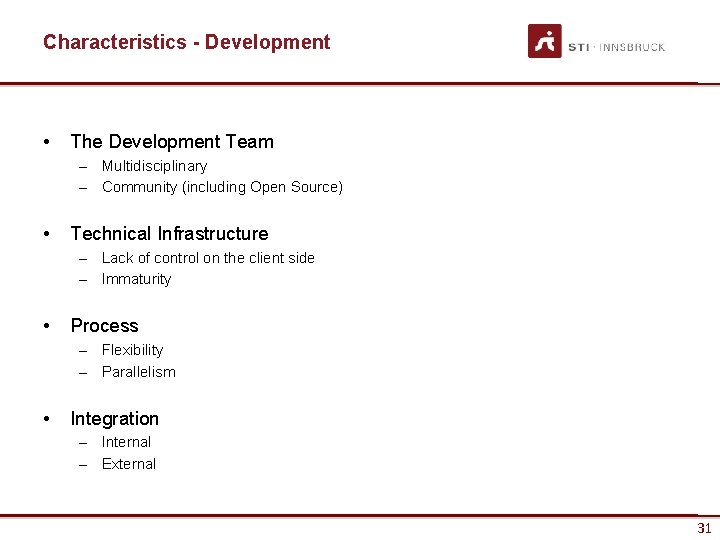Select the slide title 'Characteristics - Development'

(x=186, y=42)
